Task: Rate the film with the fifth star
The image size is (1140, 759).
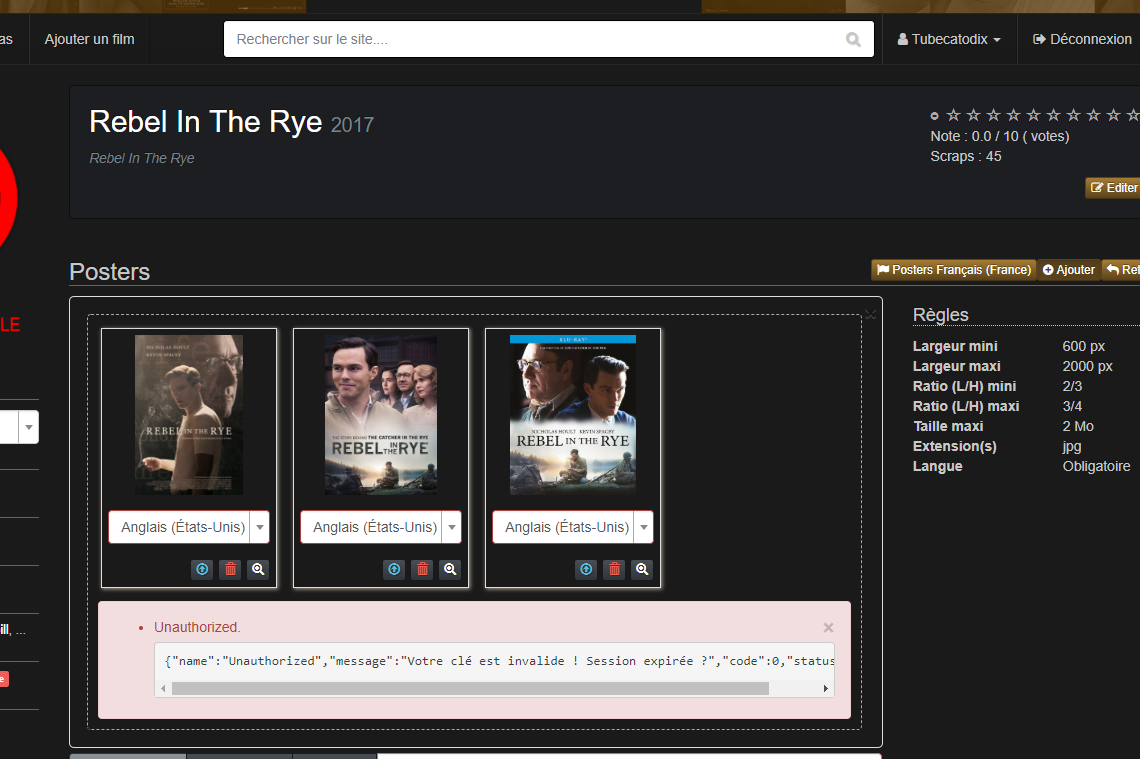Action: click(x=1033, y=115)
